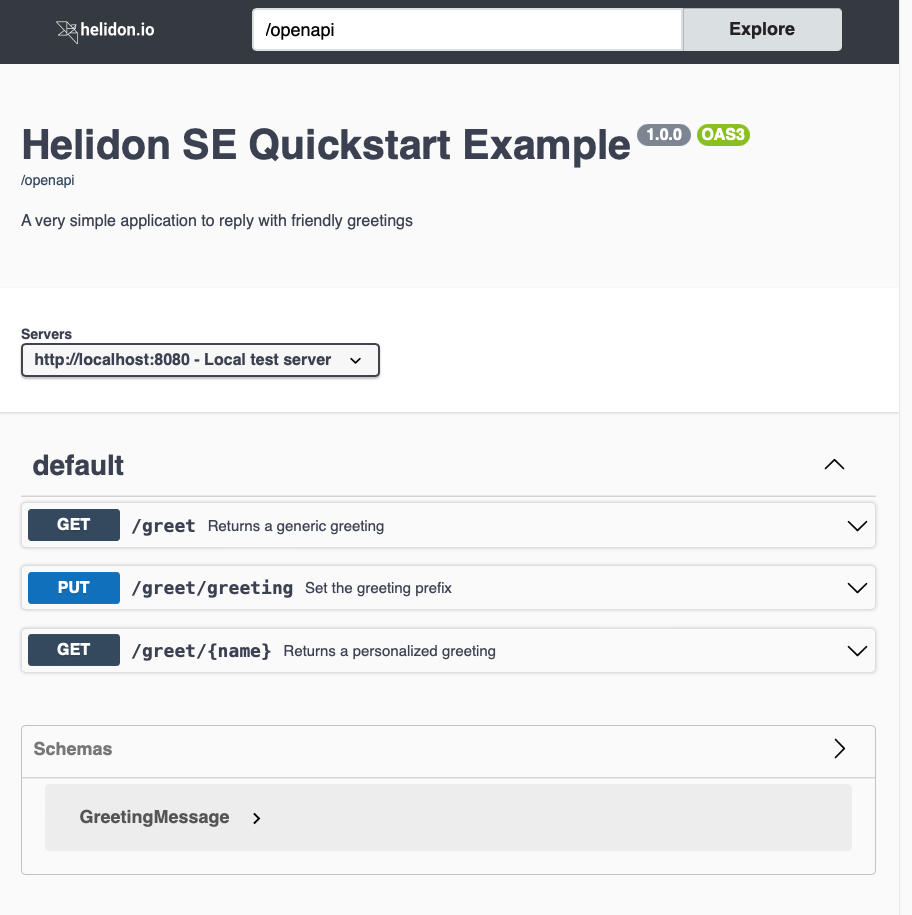Screen dimensions: 912x915
Task: Click the GET badge for /greet/{name}
Action: tap(73, 649)
